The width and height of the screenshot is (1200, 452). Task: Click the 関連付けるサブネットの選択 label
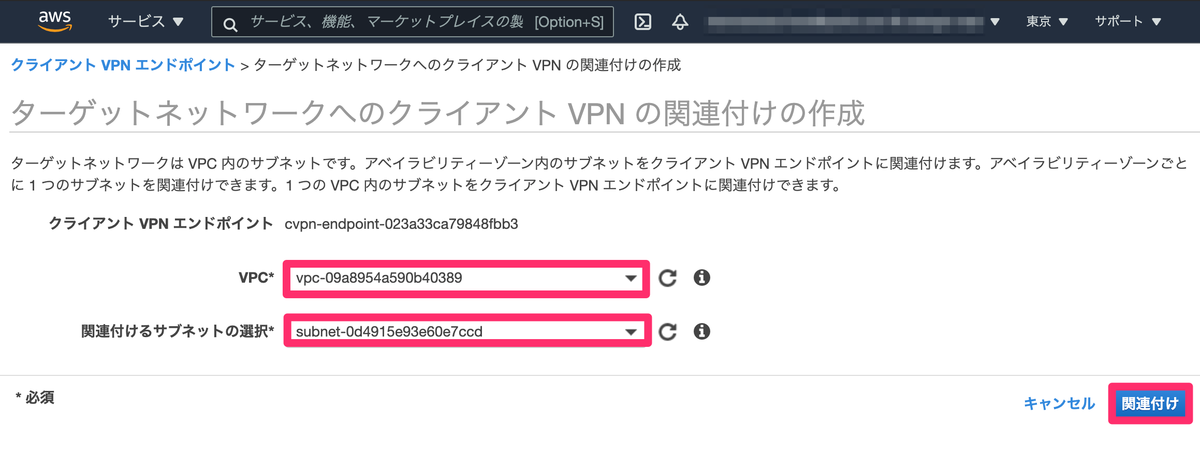pyautogui.click(x=177, y=331)
